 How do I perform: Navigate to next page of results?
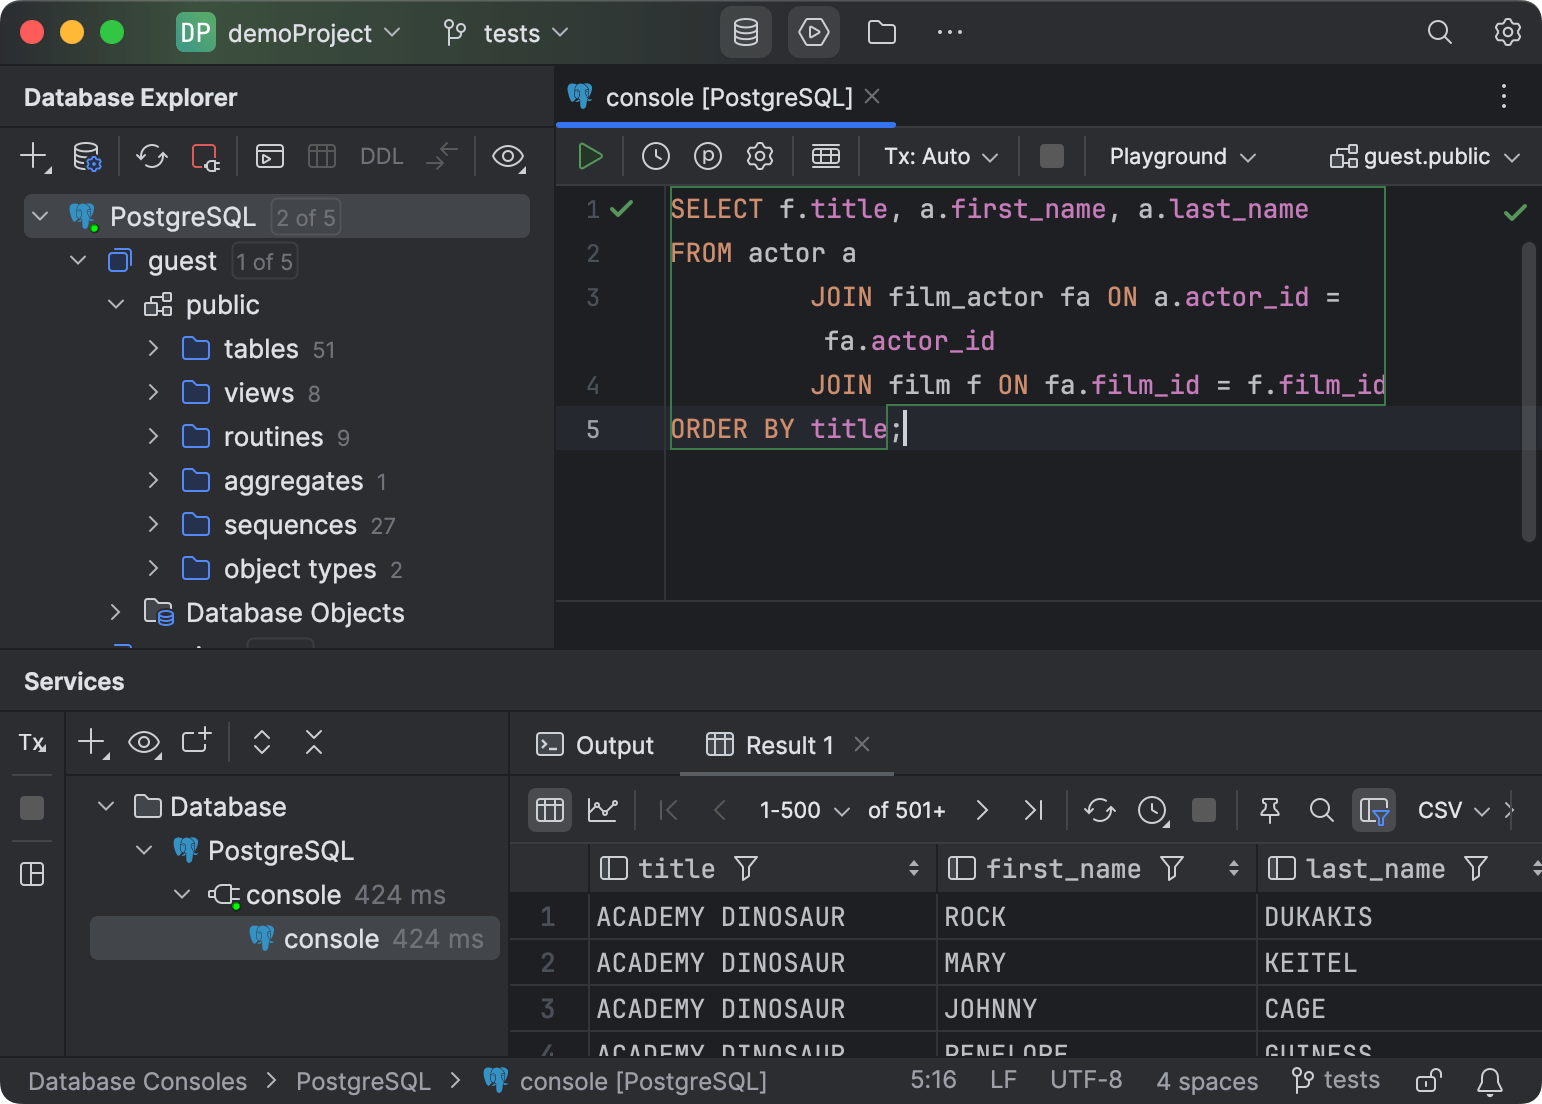[982, 810]
